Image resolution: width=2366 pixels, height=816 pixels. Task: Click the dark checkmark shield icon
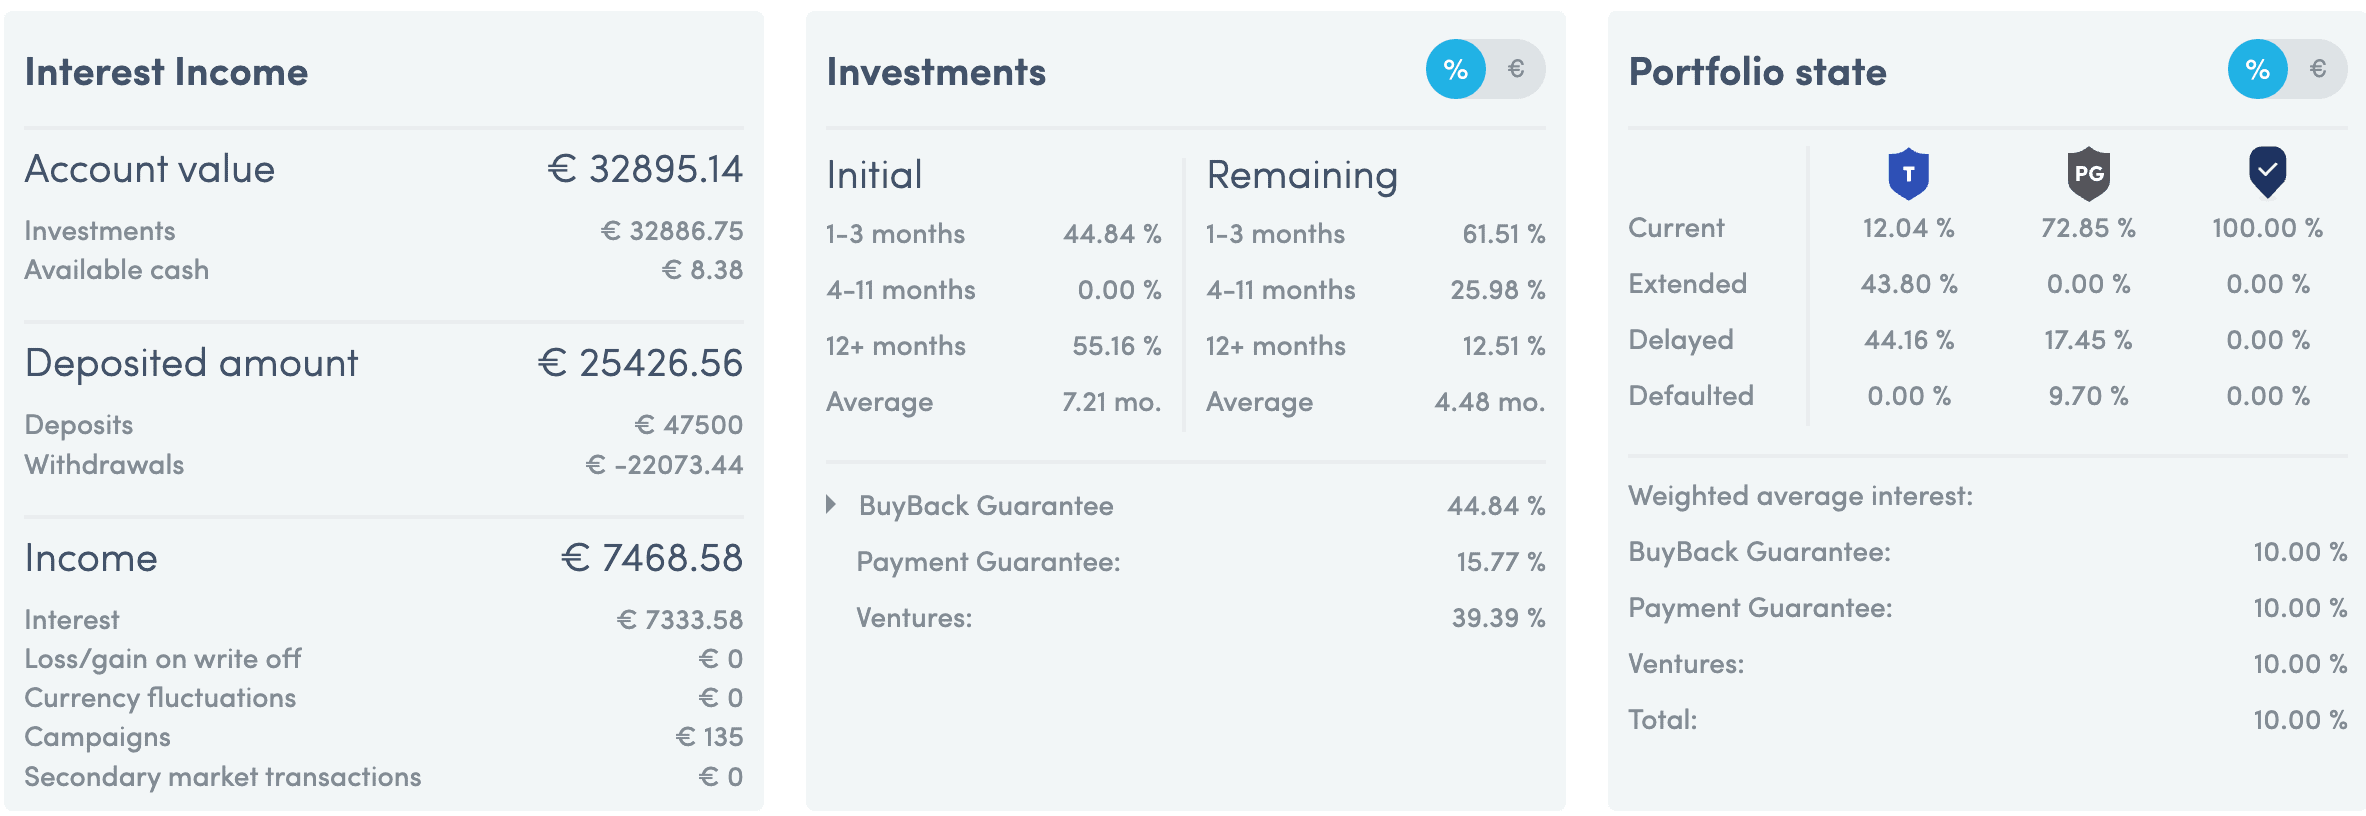pyautogui.click(x=2267, y=171)
